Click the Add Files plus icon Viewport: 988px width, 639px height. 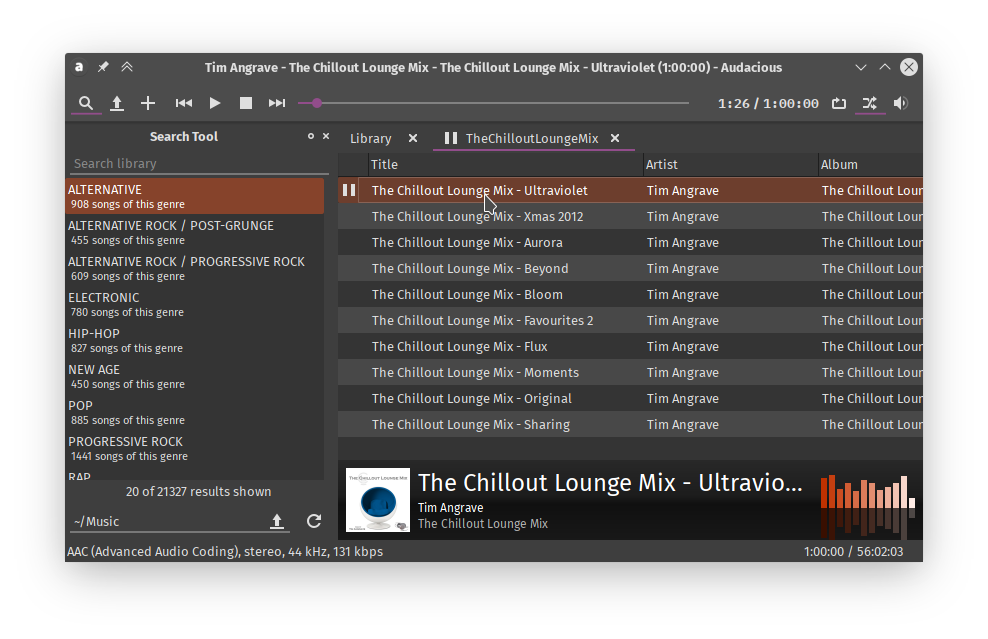coord(147,103)
